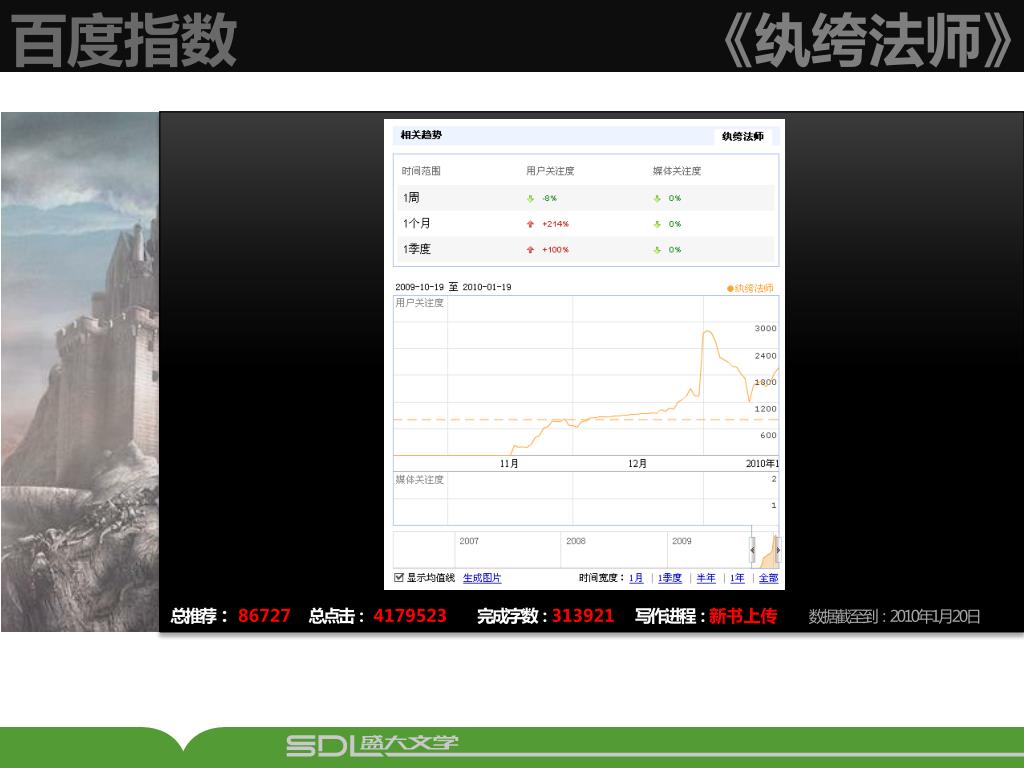
Task: Click the 2007 year in overview timeline
Action: point(469,541)
